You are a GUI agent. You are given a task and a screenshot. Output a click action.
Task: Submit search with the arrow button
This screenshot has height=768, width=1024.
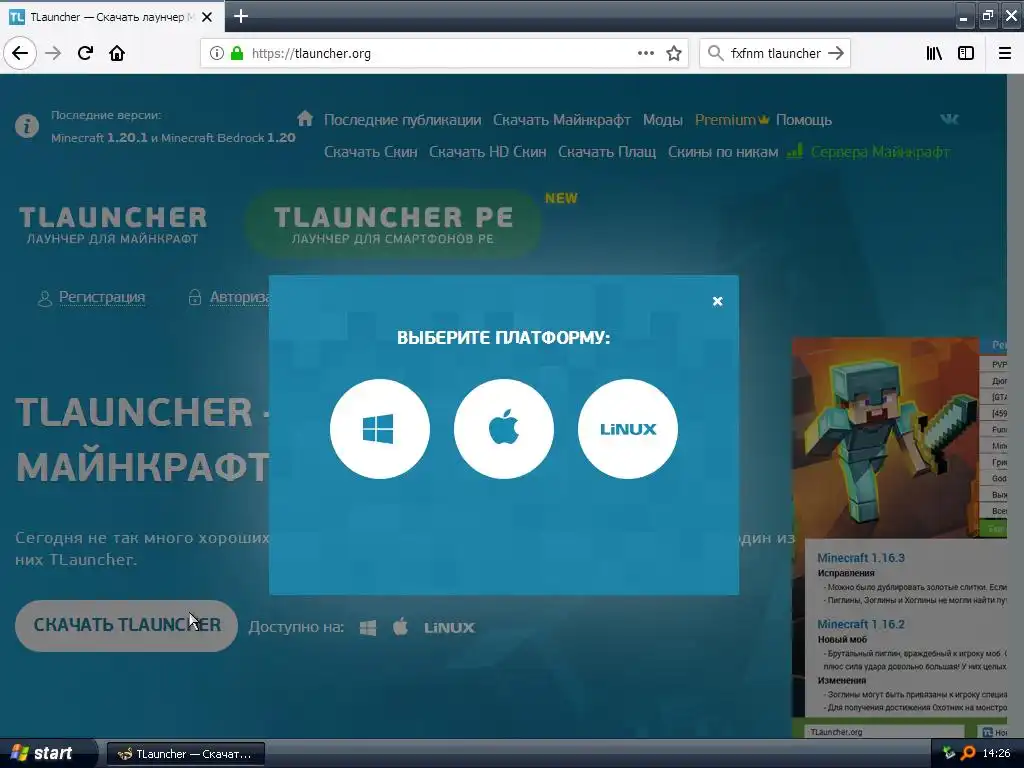(x=836, y=54)
